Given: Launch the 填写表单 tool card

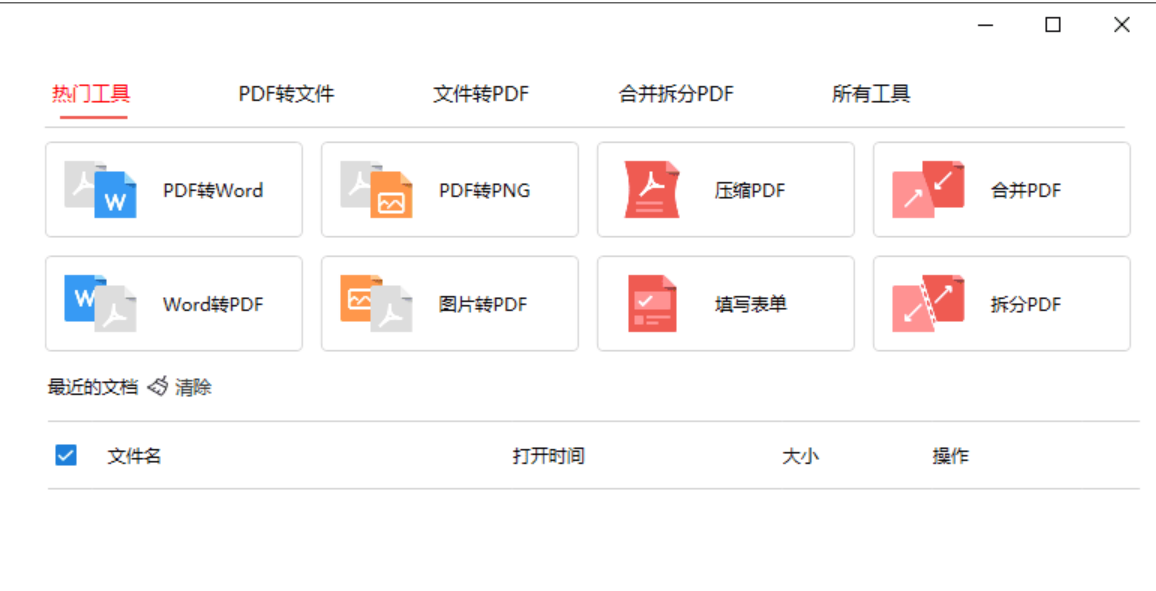Looking at the screenshot, I should (724, 302).
